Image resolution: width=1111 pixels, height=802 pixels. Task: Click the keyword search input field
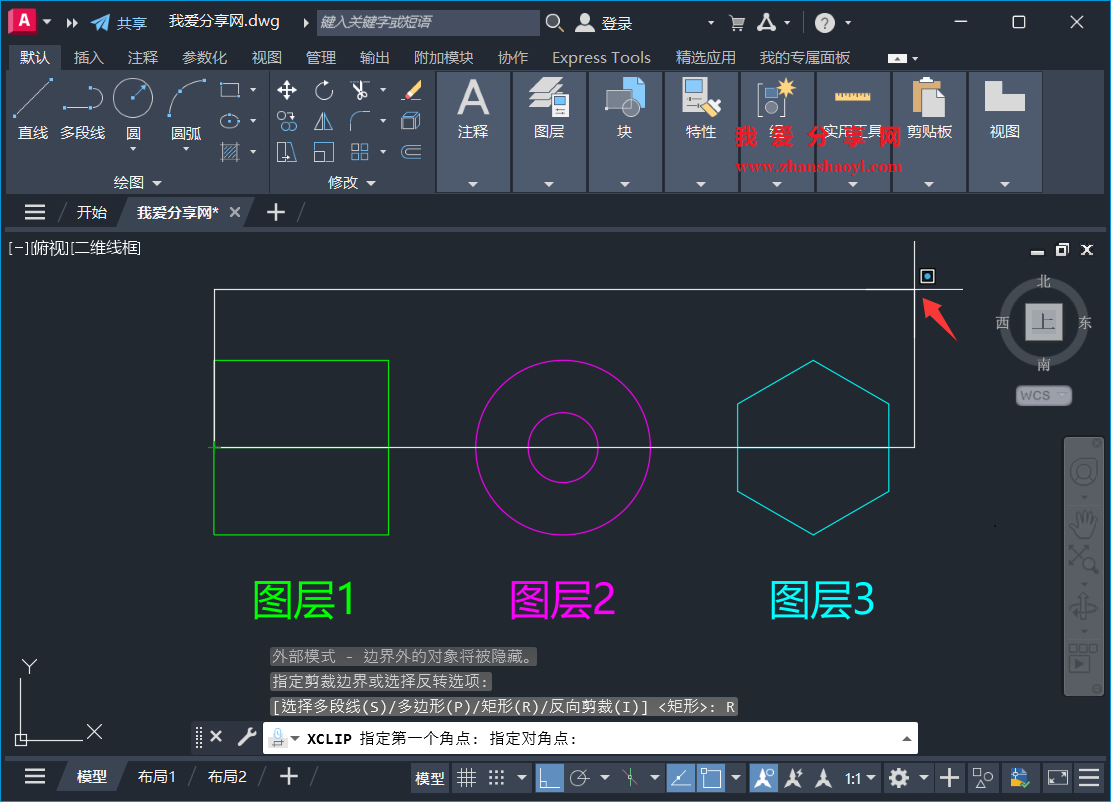pyautogui.click(x=430, y=21)
